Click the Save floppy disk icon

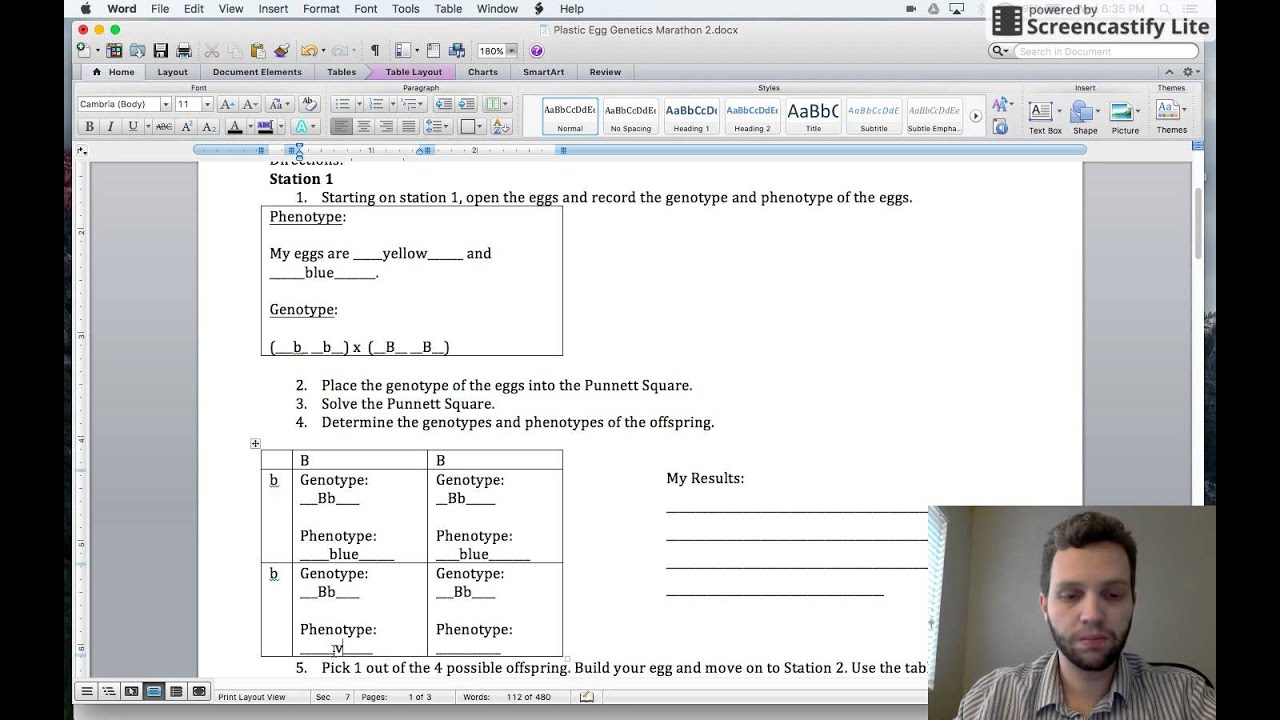[160, 50]
